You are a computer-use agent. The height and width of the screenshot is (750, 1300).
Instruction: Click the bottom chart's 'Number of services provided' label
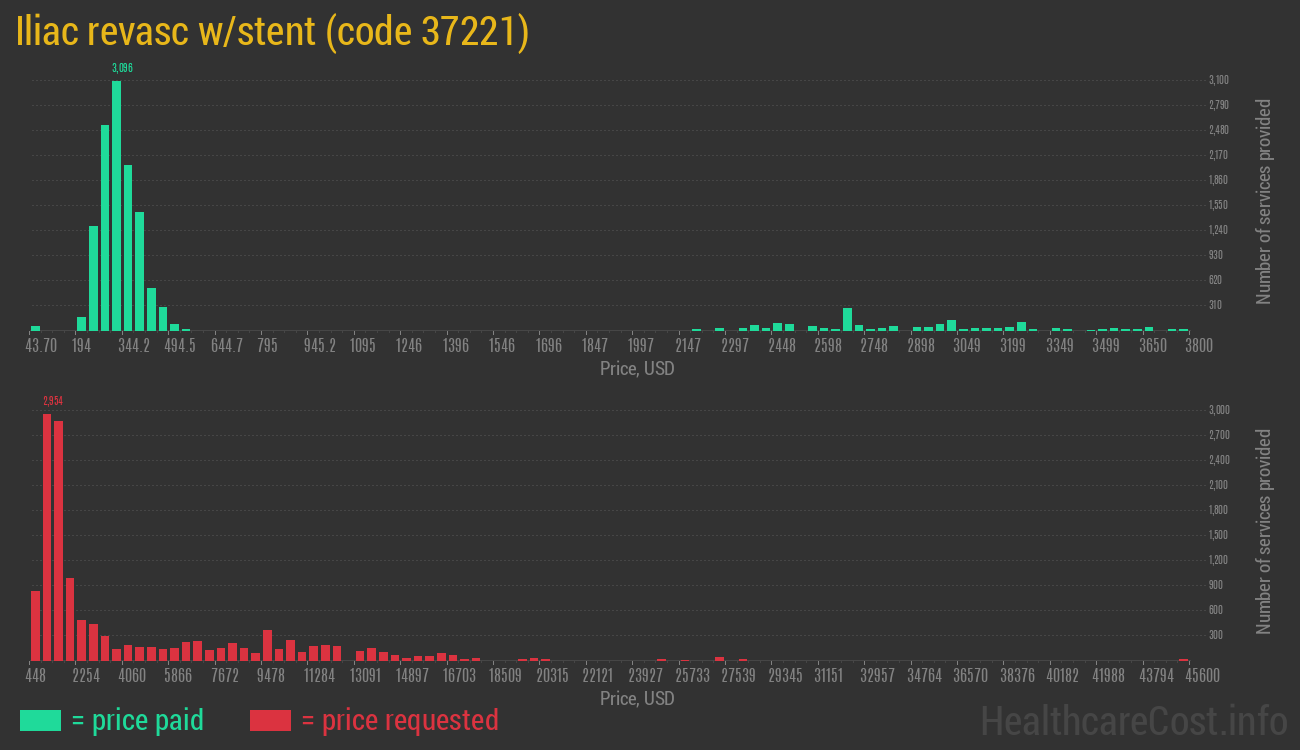pos(1264,532)
